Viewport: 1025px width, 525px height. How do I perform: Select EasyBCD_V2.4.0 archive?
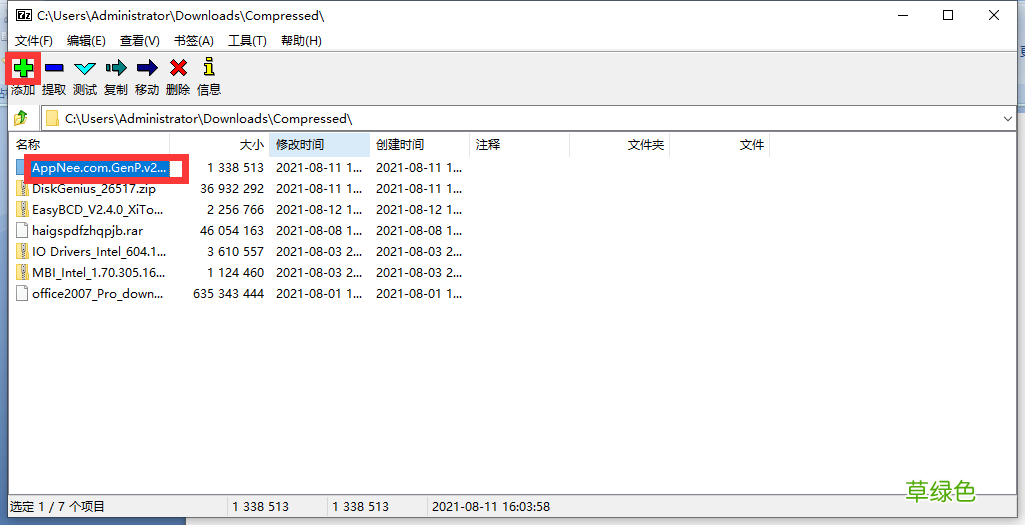point(97,210)
